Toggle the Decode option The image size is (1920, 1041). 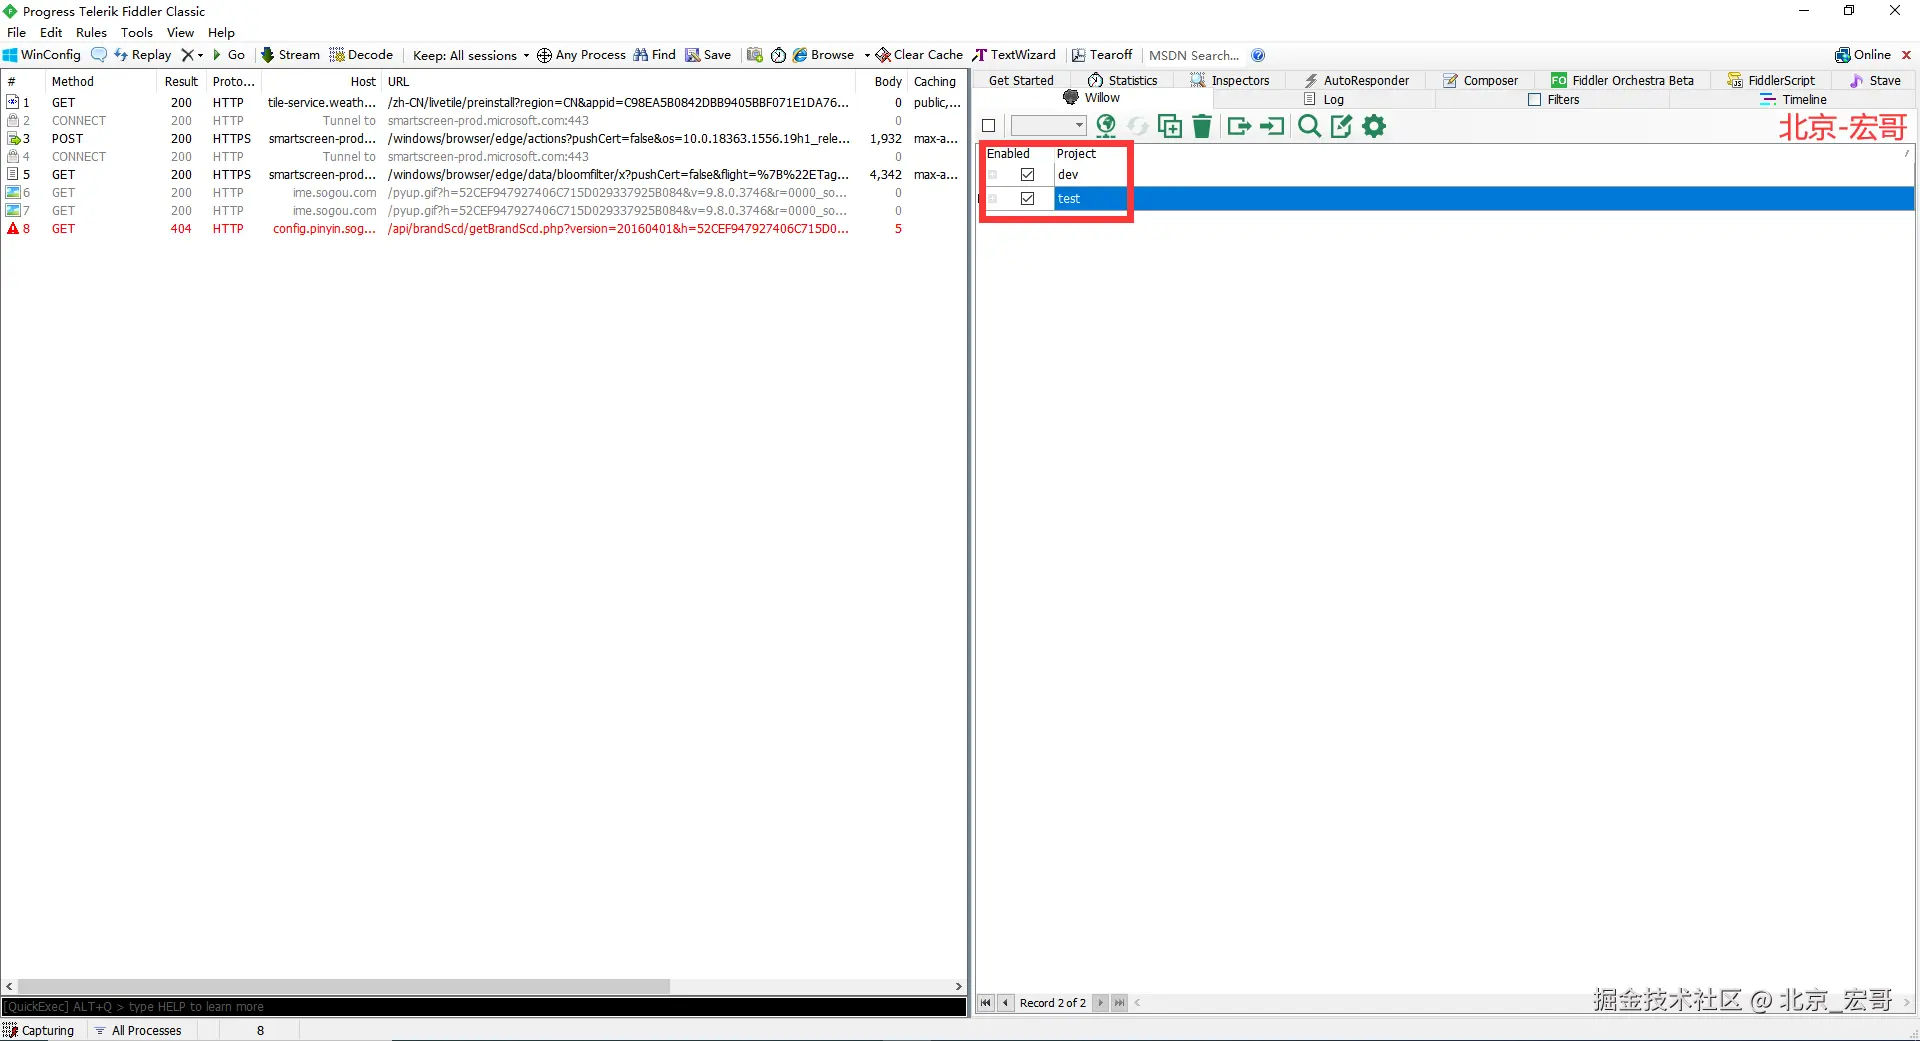pos(362,55)
